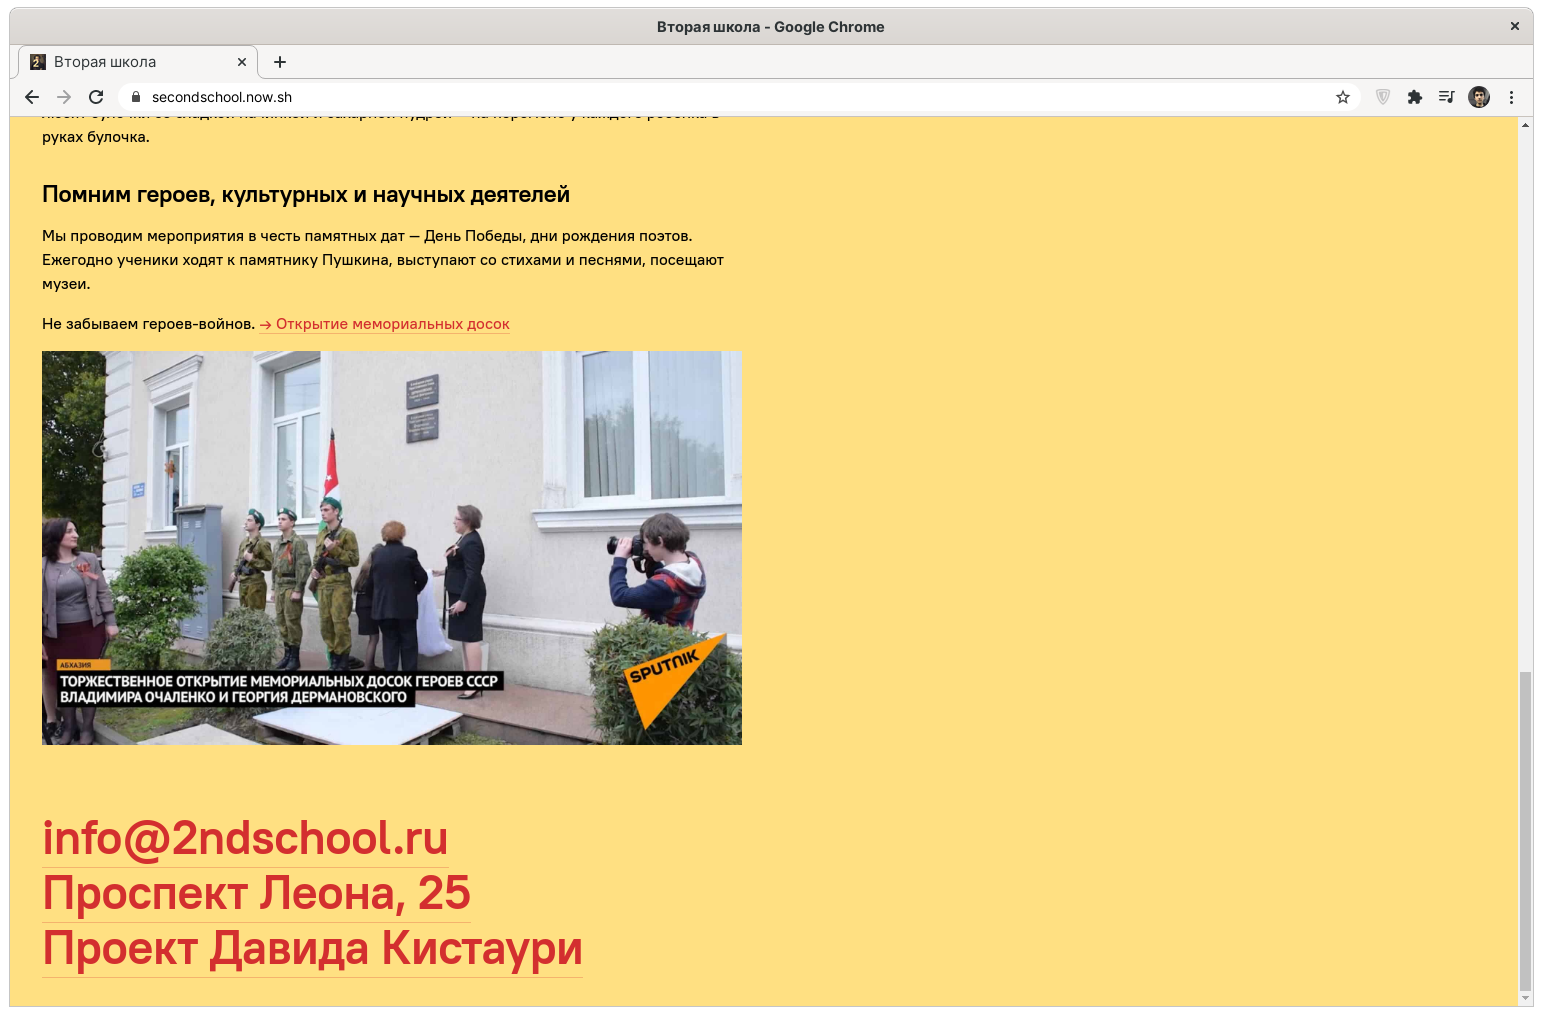1543x1016 pixels.
Task: Select the Вторая школа tab
Action: click(x=138, y=62)
